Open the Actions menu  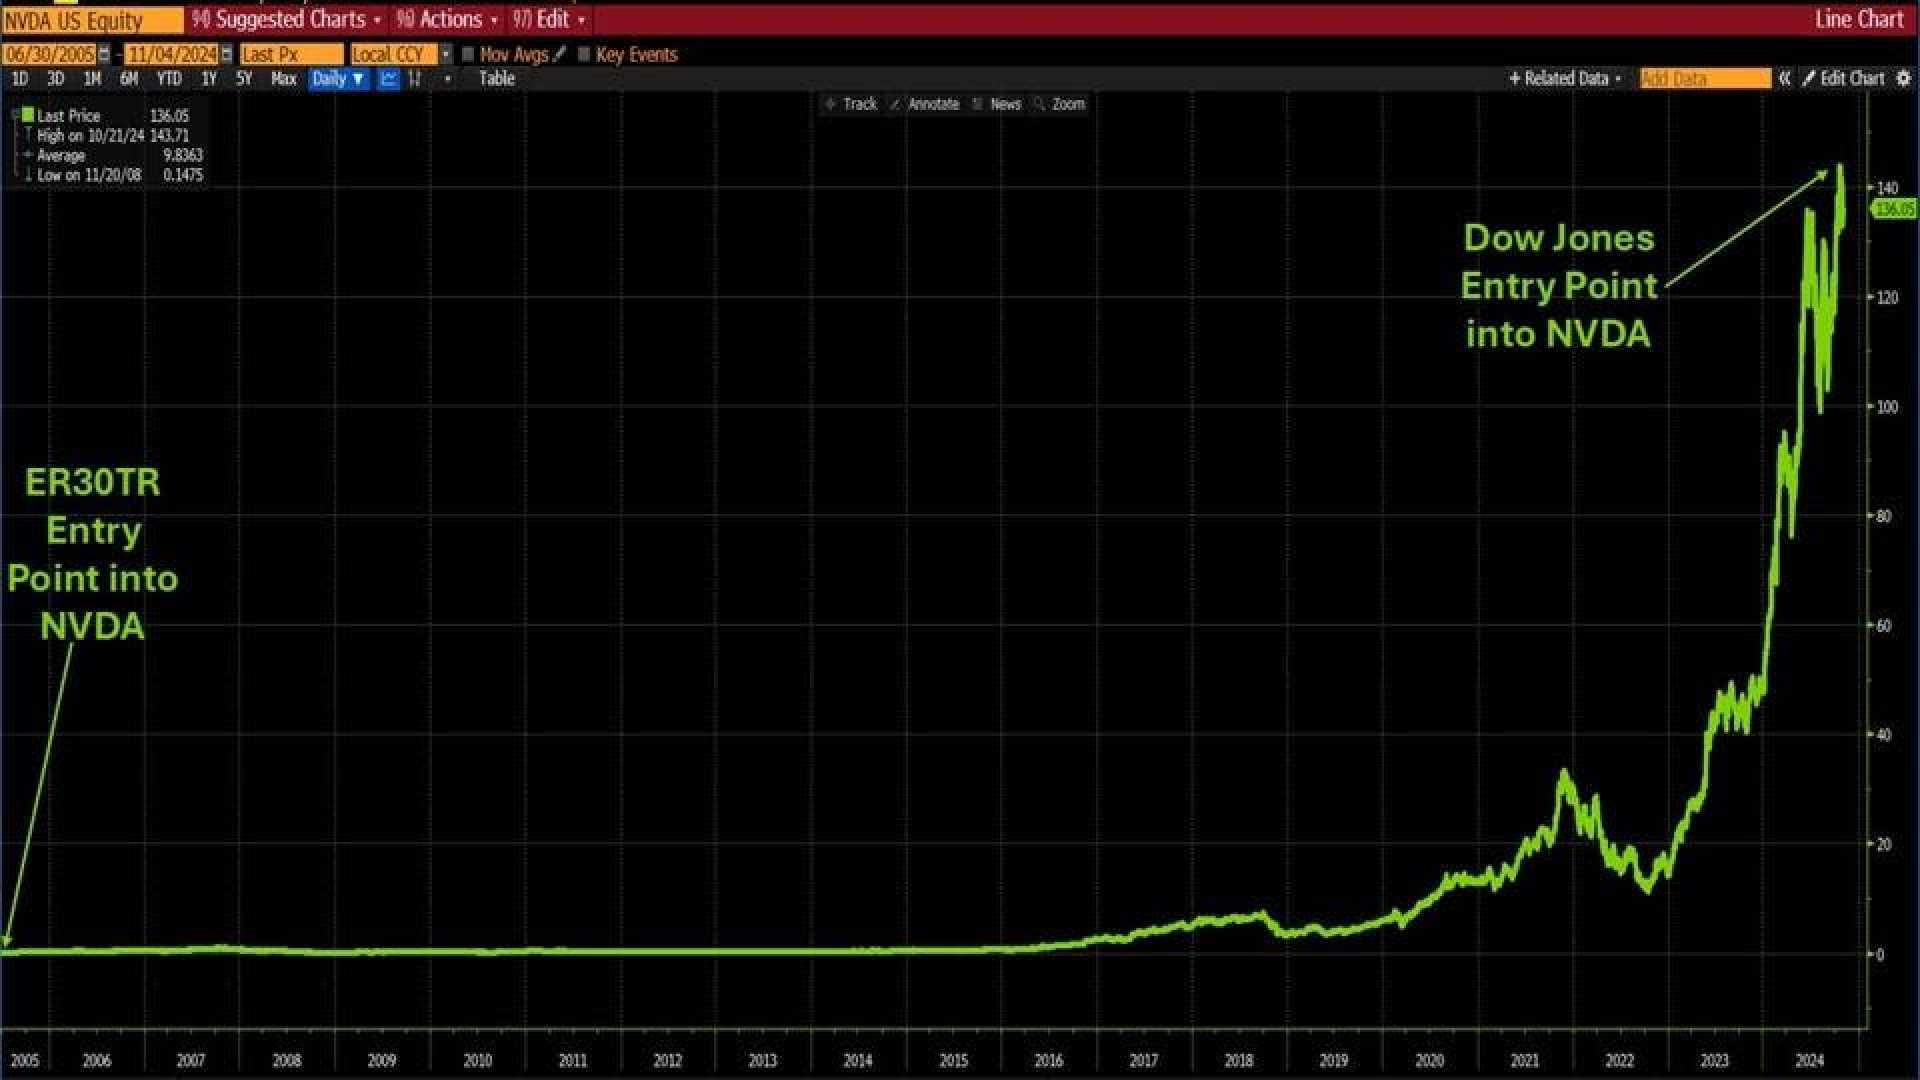point(447,19)
